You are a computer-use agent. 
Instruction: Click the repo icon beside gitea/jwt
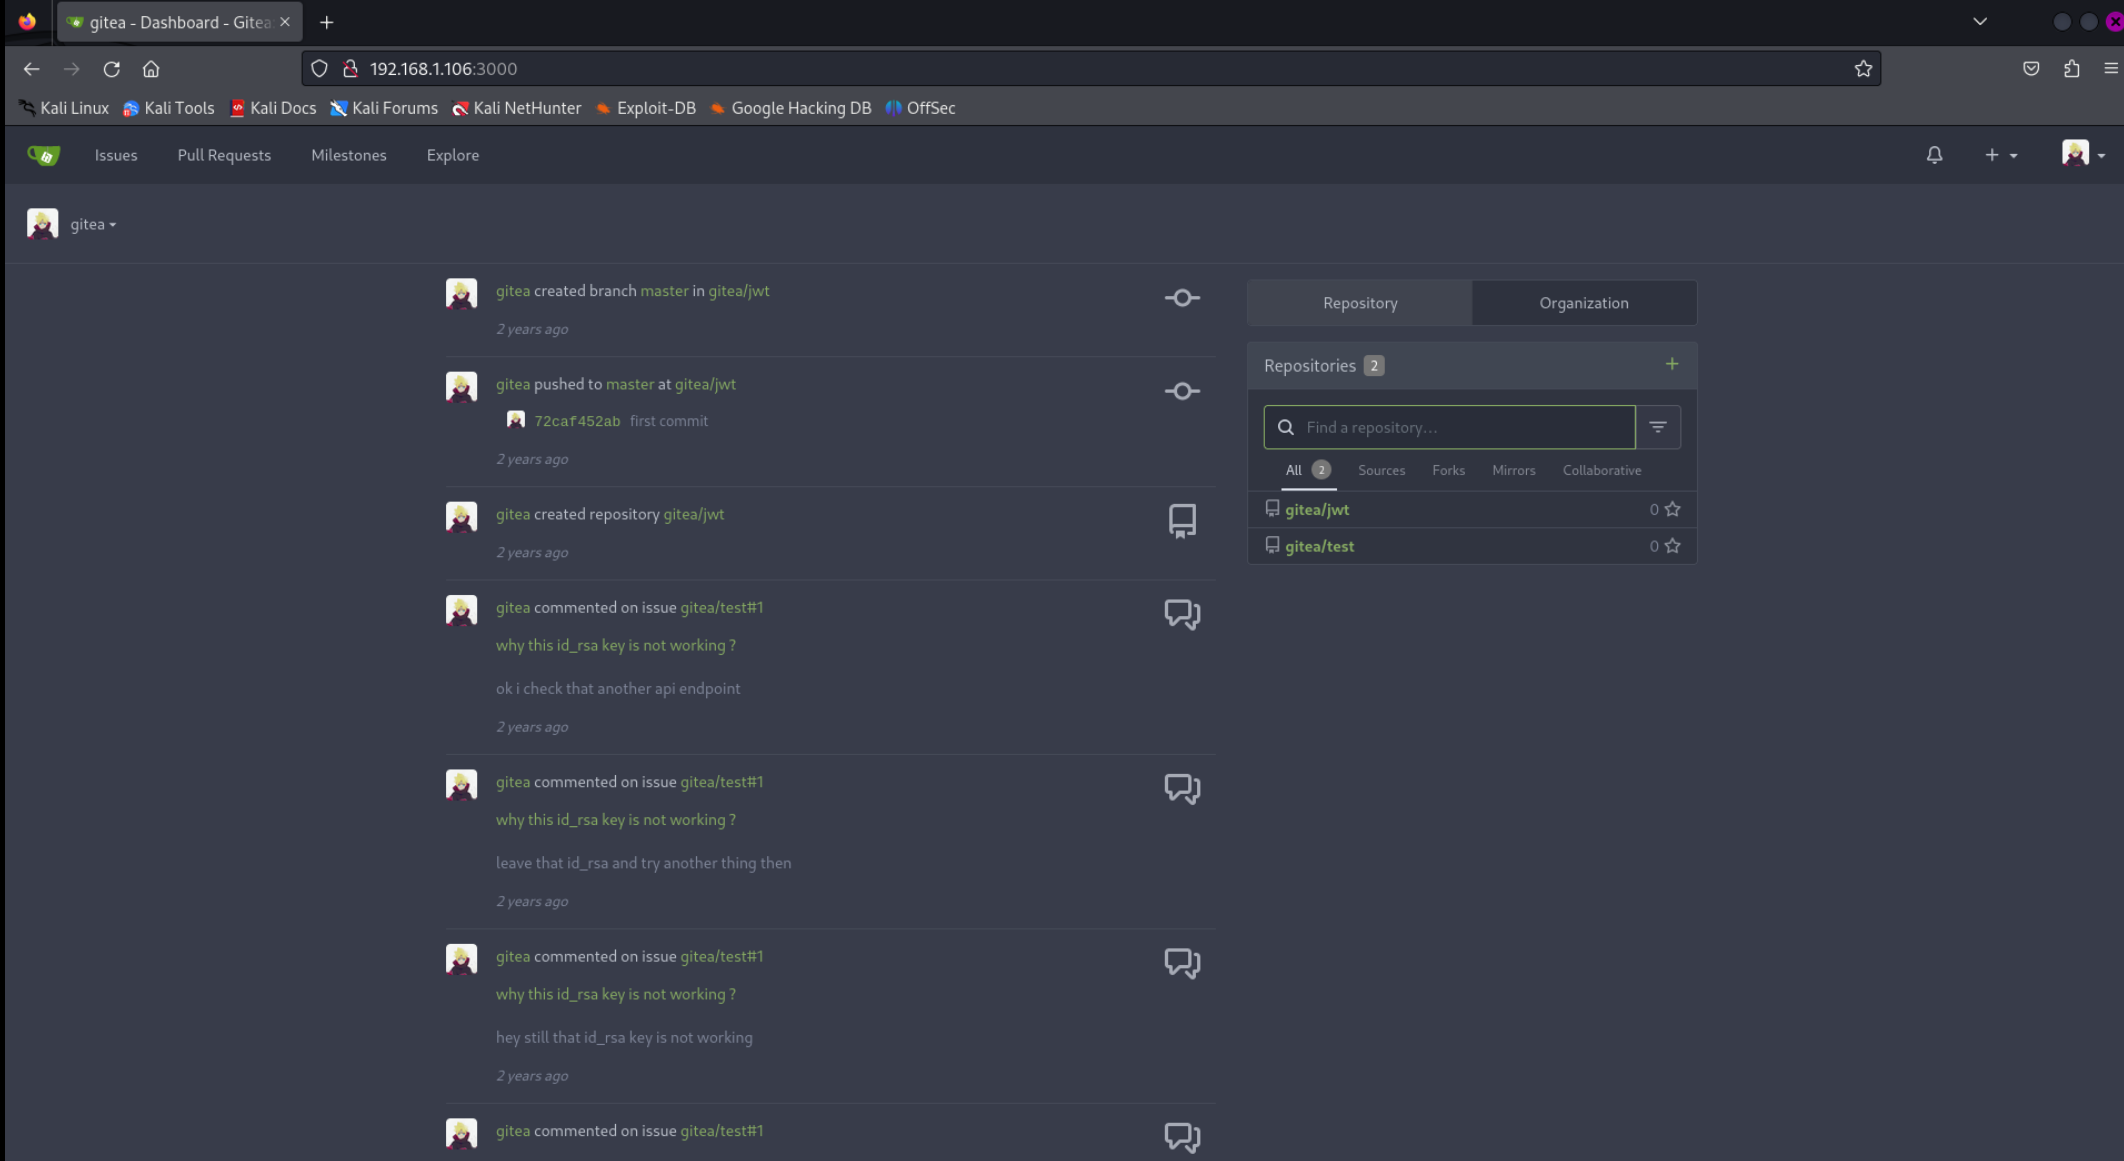tap(1272, 508)
